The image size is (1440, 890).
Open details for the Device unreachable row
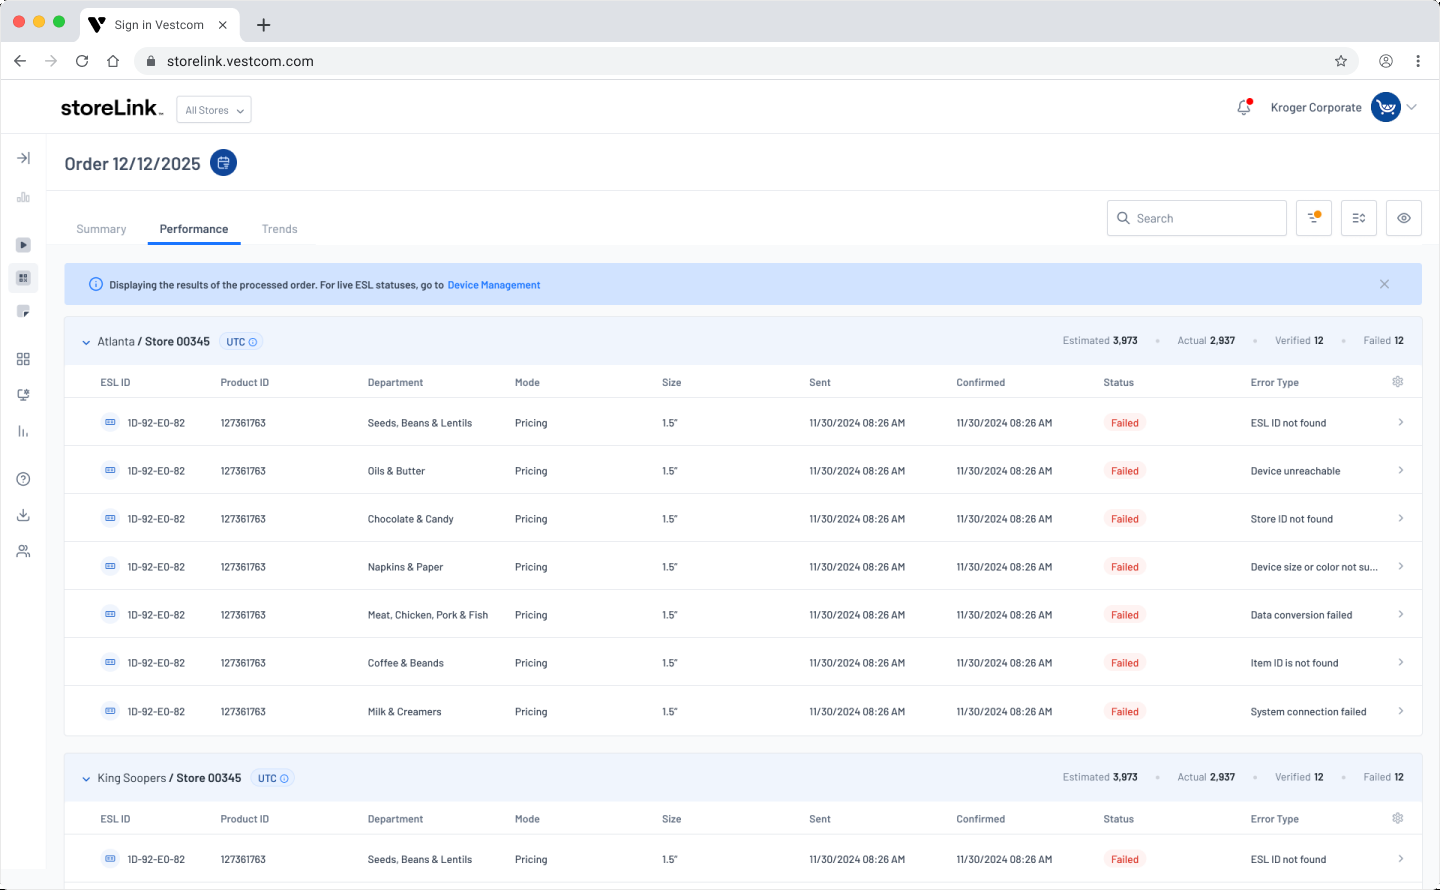[1401, 470]
